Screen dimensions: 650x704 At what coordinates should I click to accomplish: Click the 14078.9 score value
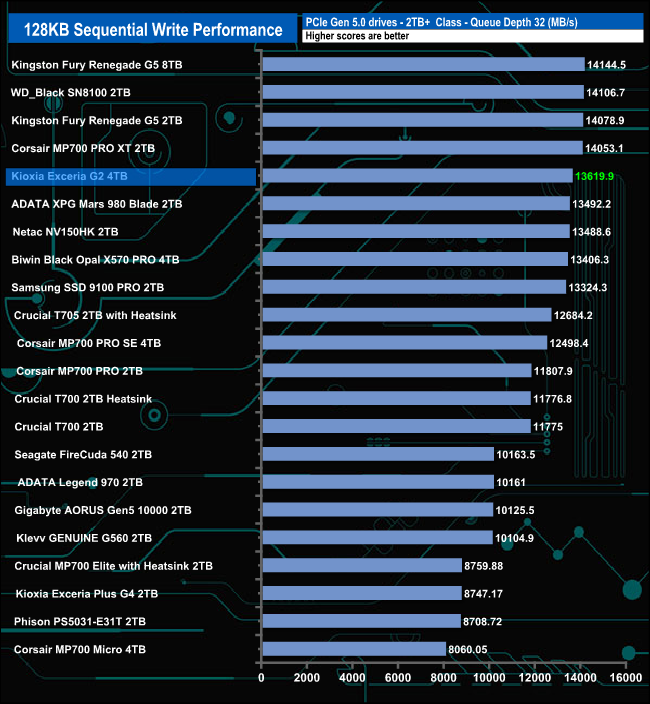pyautogui.click(x=605, y=120)
